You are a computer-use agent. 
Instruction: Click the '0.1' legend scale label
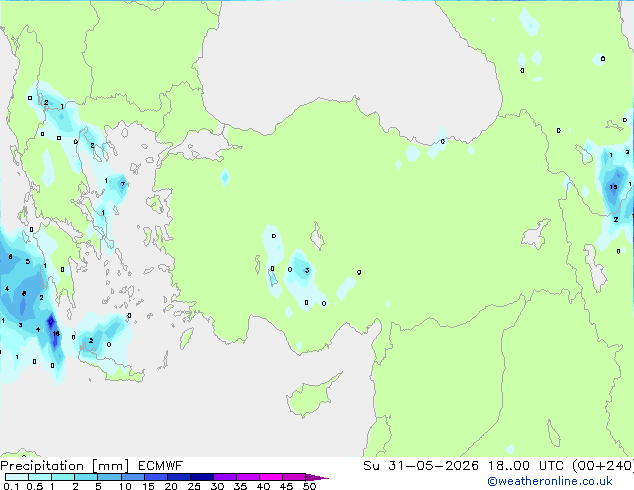[x=11, y=486]
